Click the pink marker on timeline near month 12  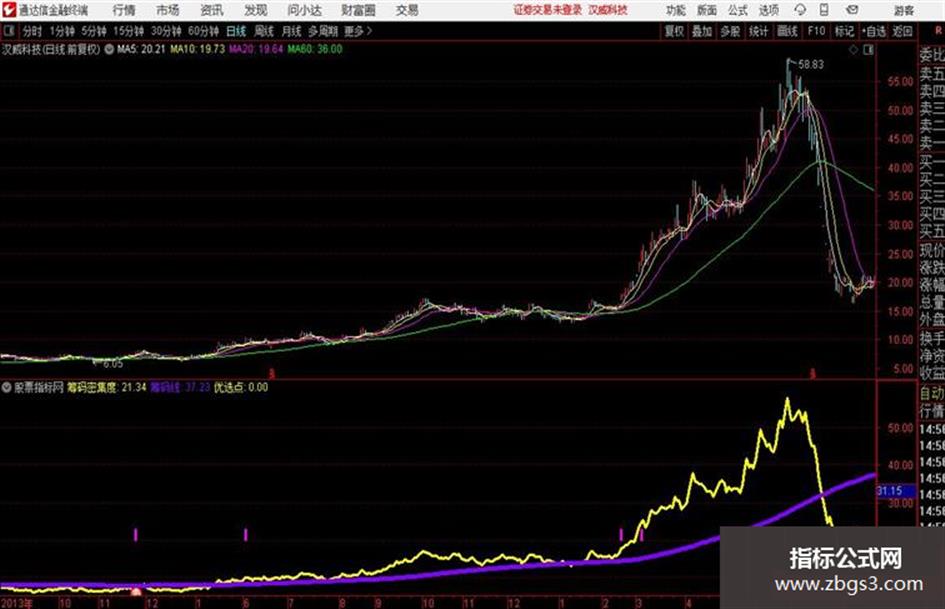coord(136,594)
